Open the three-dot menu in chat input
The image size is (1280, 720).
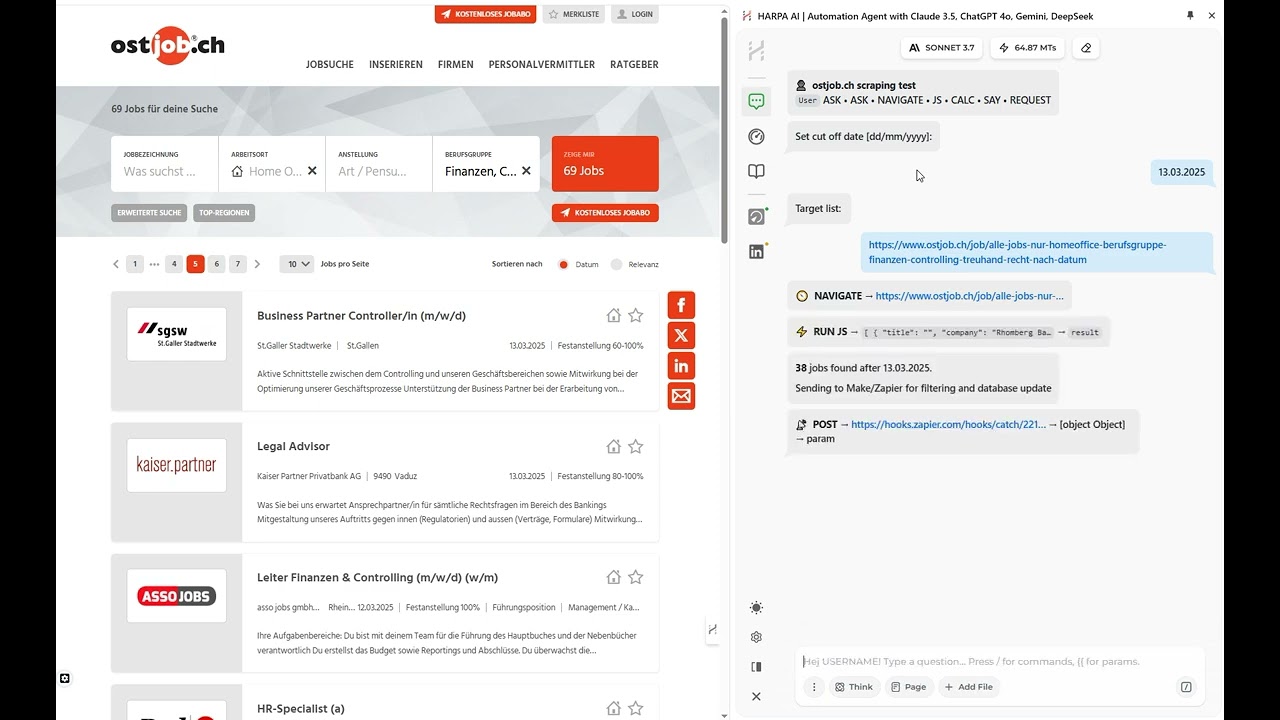tap(814, 687)
